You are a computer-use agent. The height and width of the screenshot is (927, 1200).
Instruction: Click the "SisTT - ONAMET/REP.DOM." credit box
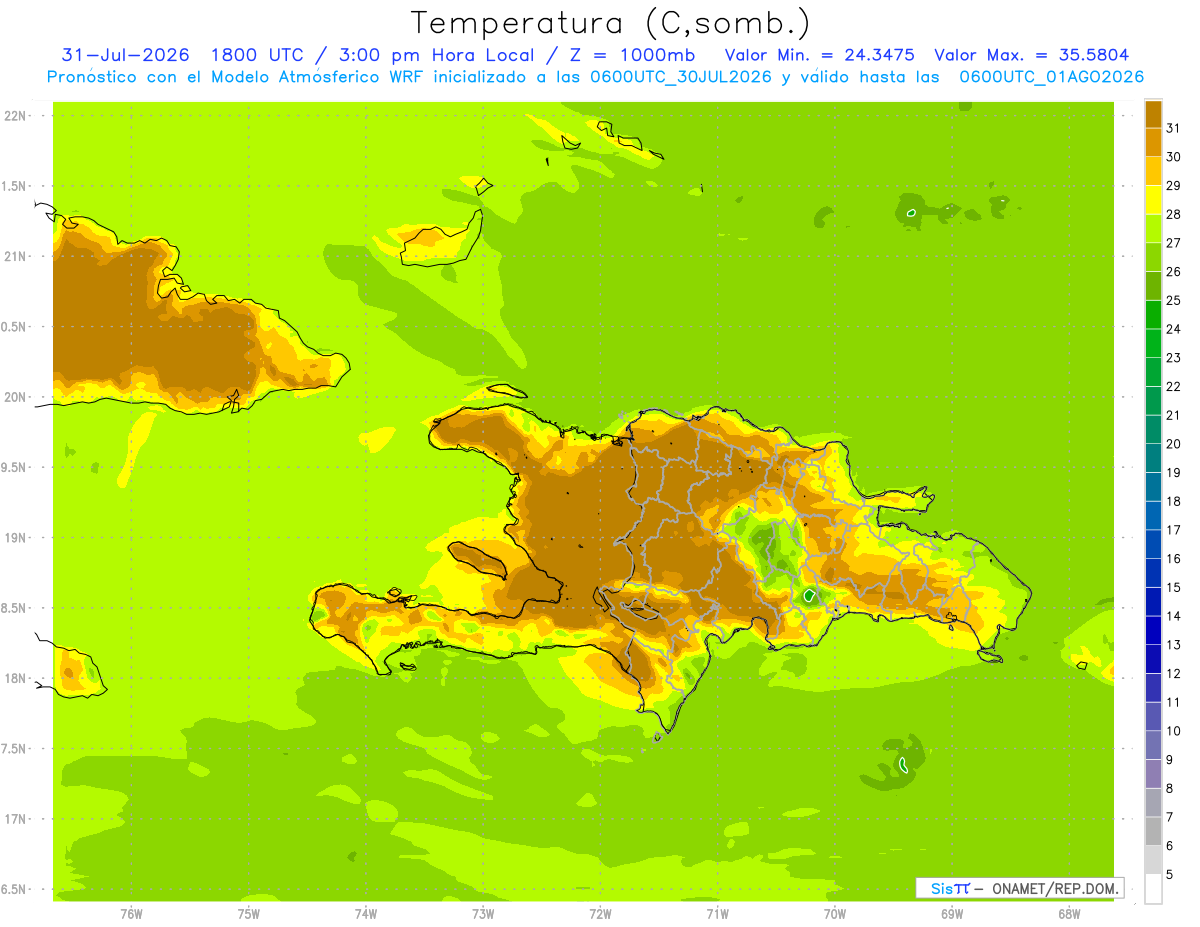coord(1020,888)
